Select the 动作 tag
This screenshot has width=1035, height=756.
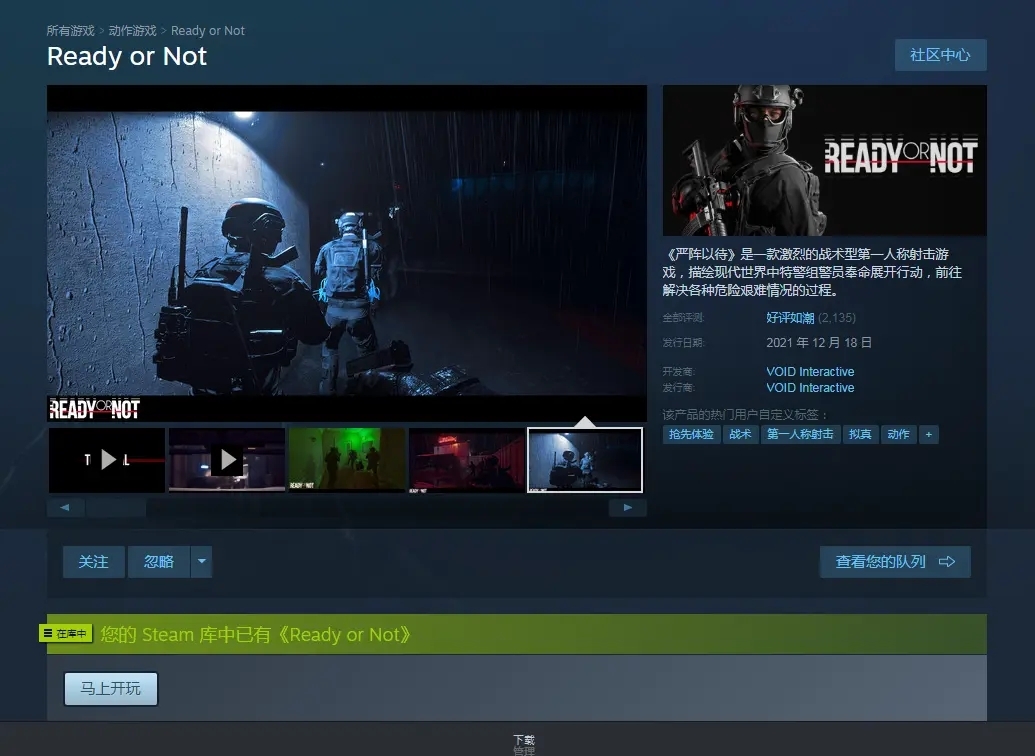pyautogui.click(x=898, y=434)
